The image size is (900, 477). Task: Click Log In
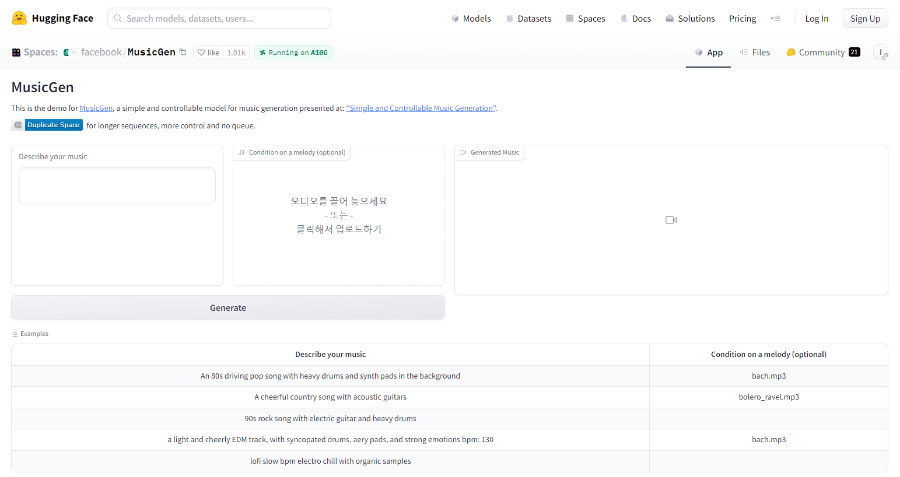pos(816,18)
